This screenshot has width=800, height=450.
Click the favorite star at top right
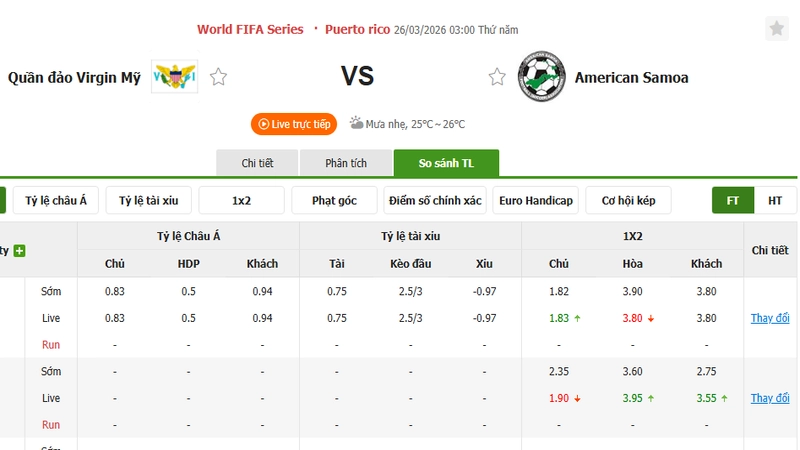pos(777,29)
